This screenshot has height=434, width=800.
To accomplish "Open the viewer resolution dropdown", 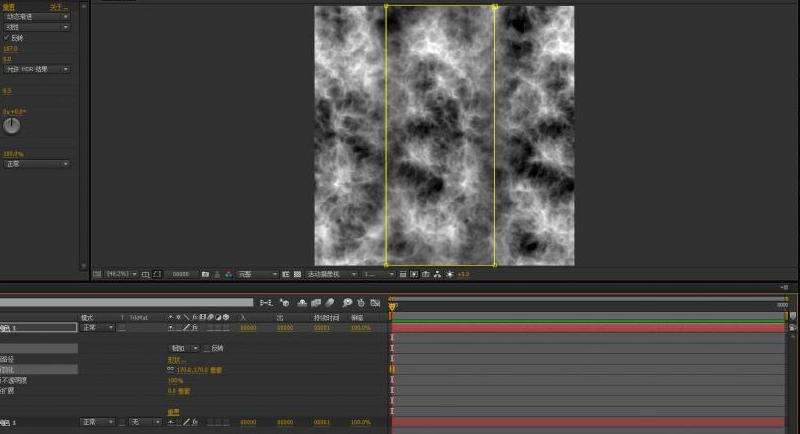I will tap(257, 273).
